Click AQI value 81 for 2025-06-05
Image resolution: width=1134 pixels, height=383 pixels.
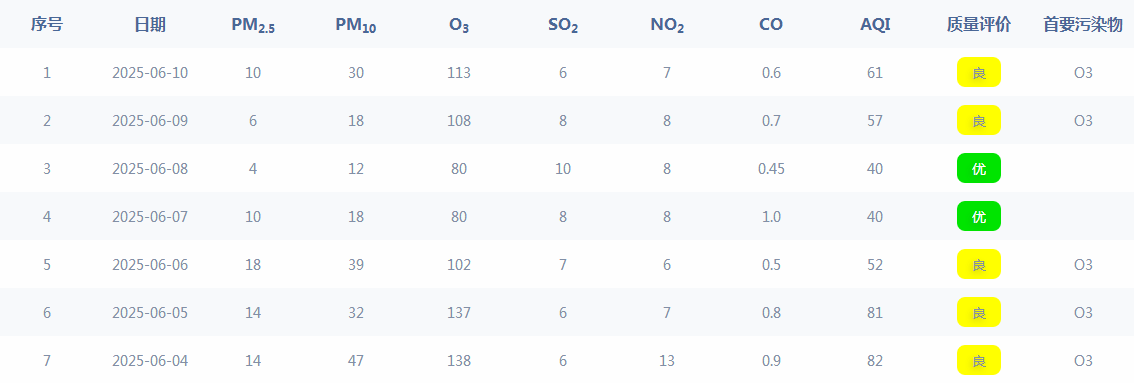875,312
